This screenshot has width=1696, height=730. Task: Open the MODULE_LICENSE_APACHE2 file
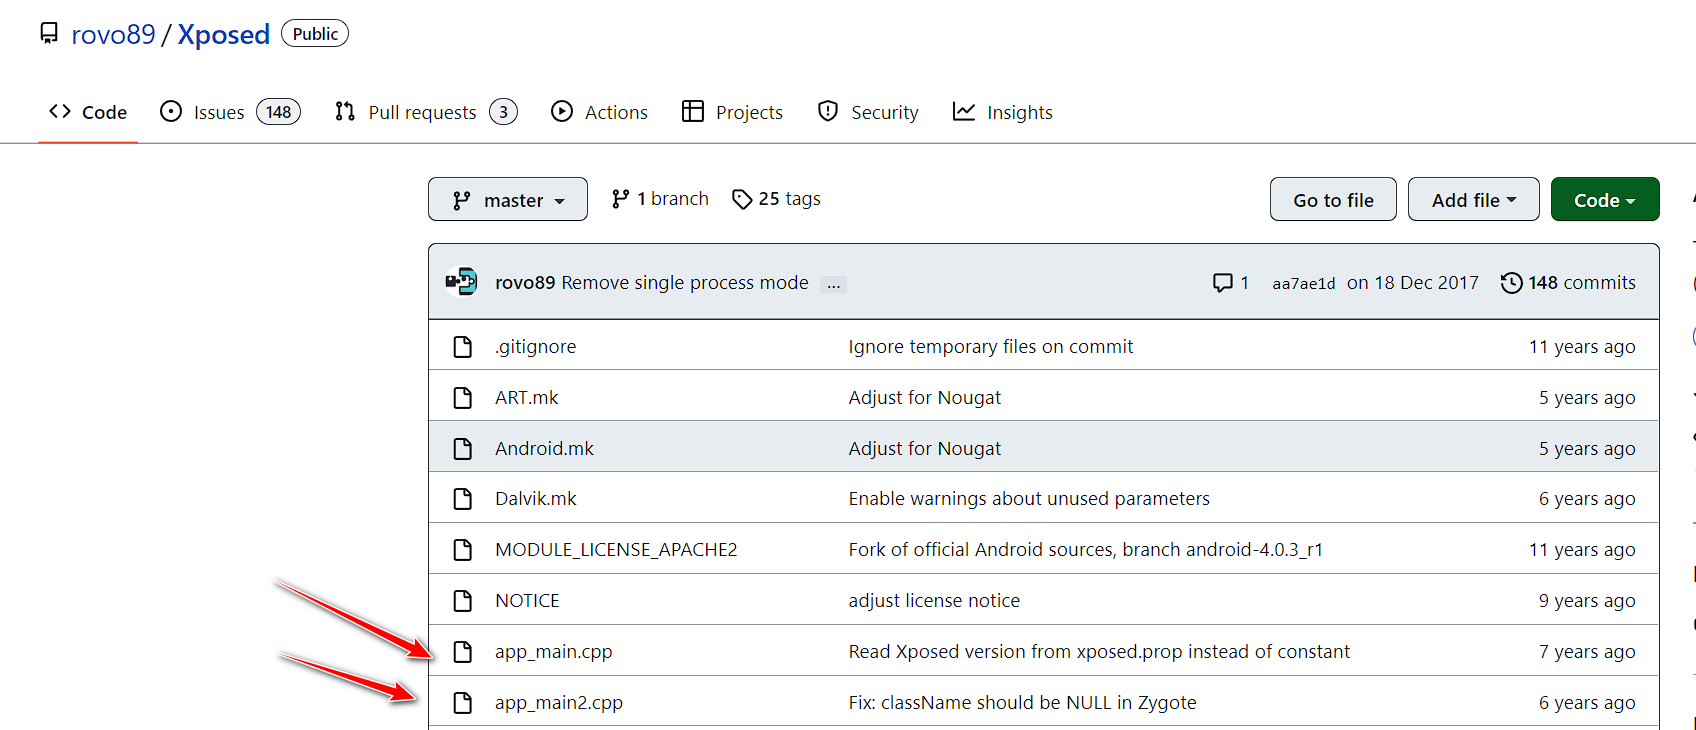pyautogui.click(x=616, y=550)
